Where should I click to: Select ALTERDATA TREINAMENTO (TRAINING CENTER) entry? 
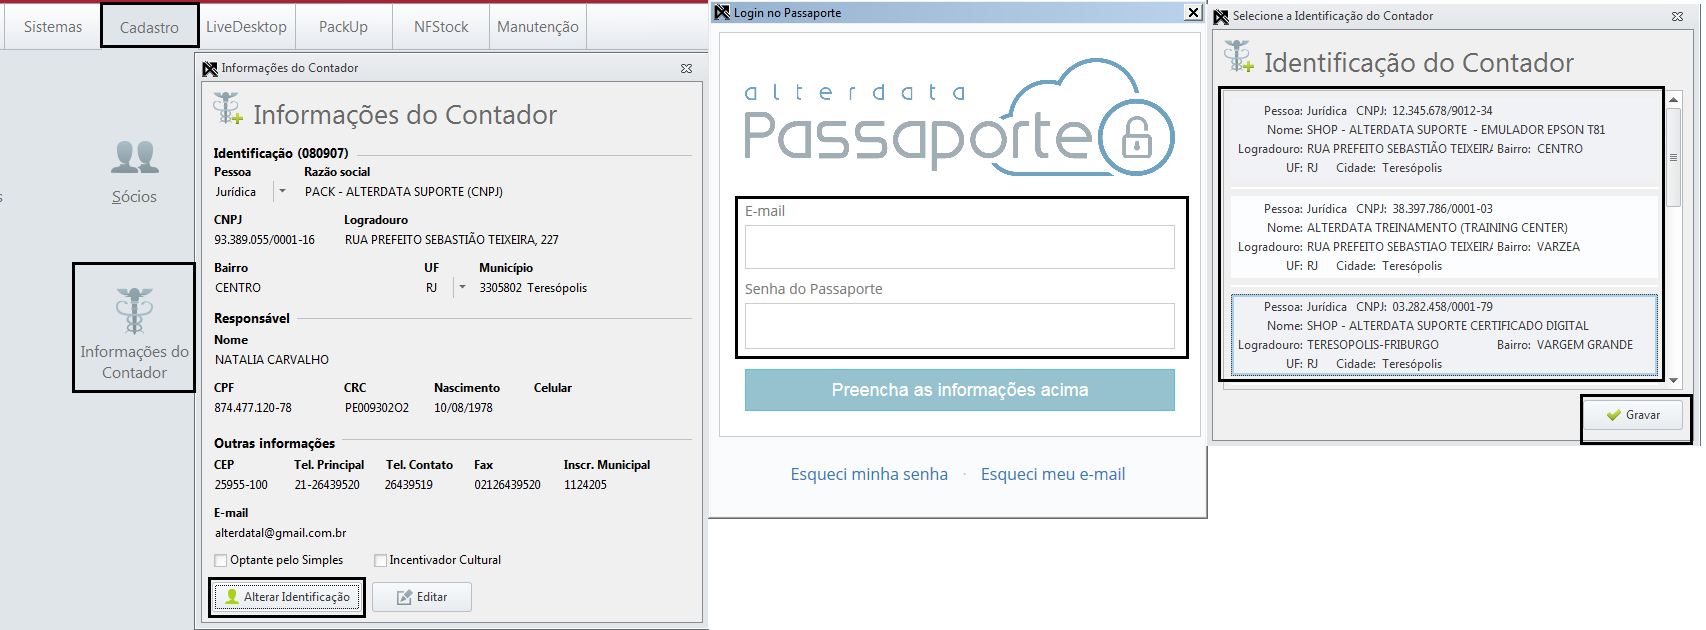[x=1444, y=237]
